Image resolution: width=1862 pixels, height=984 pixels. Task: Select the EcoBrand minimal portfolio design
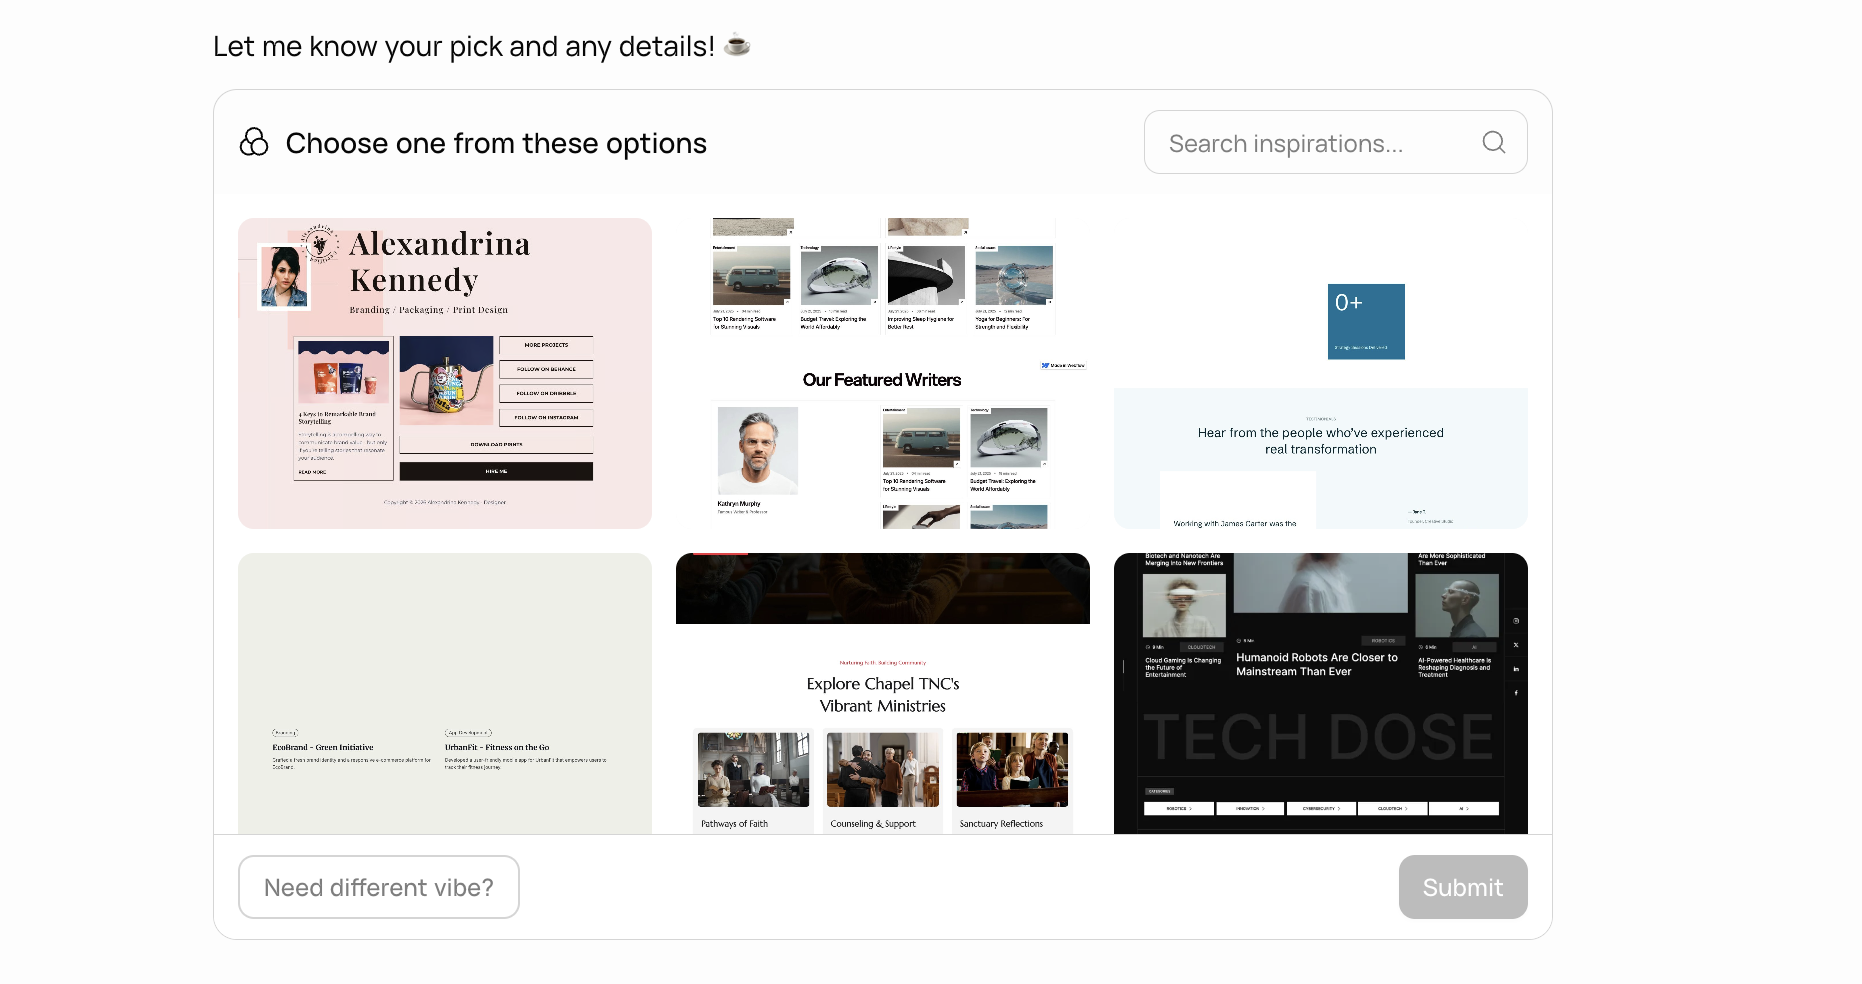click(445, 693)
